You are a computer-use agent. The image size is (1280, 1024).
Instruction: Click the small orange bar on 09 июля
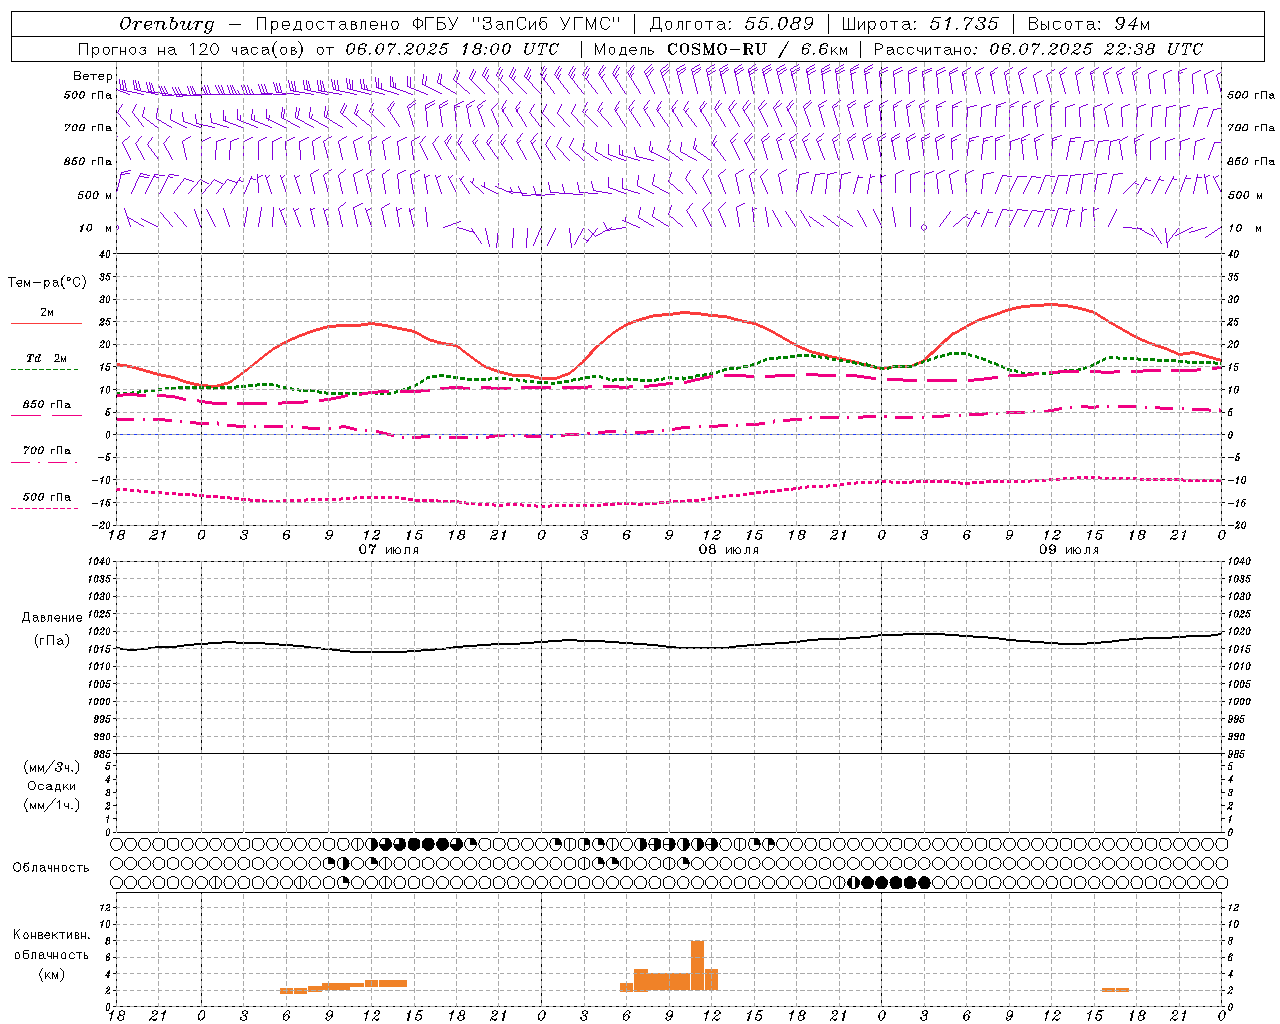tap(1115, 990)
